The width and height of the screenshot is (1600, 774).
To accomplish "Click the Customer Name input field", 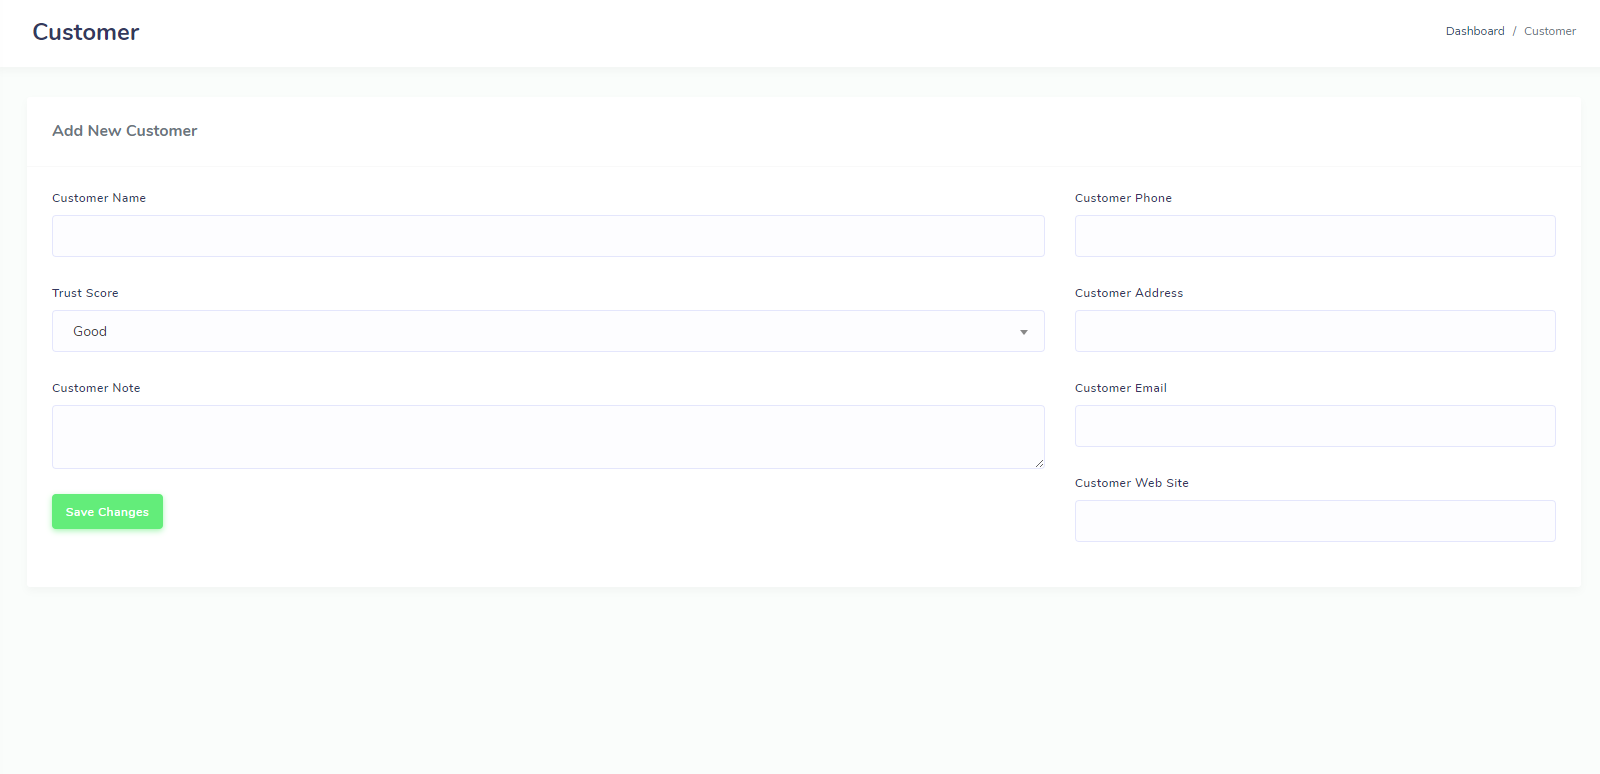I will tap(548, 236).
